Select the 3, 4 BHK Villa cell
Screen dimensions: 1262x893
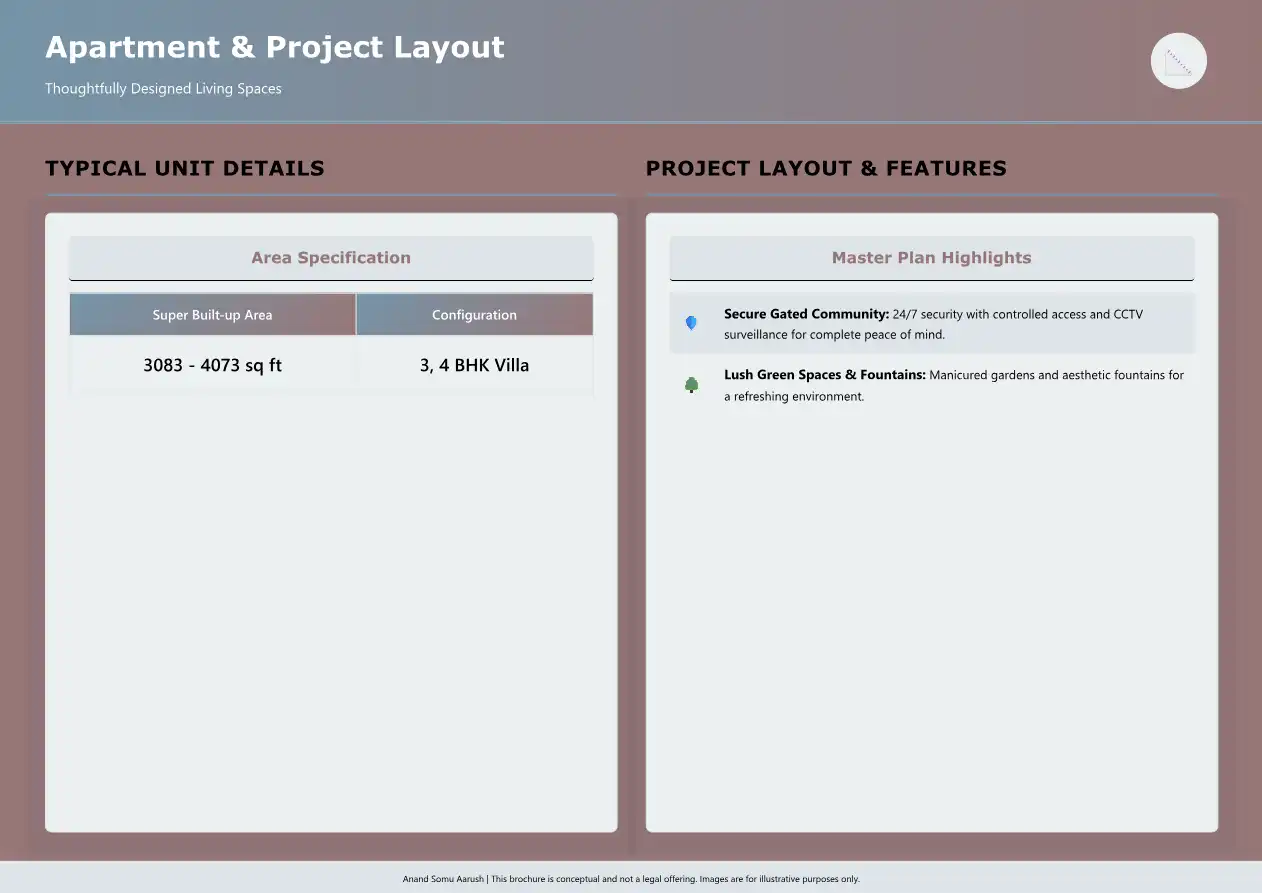[x=474, y=365]
